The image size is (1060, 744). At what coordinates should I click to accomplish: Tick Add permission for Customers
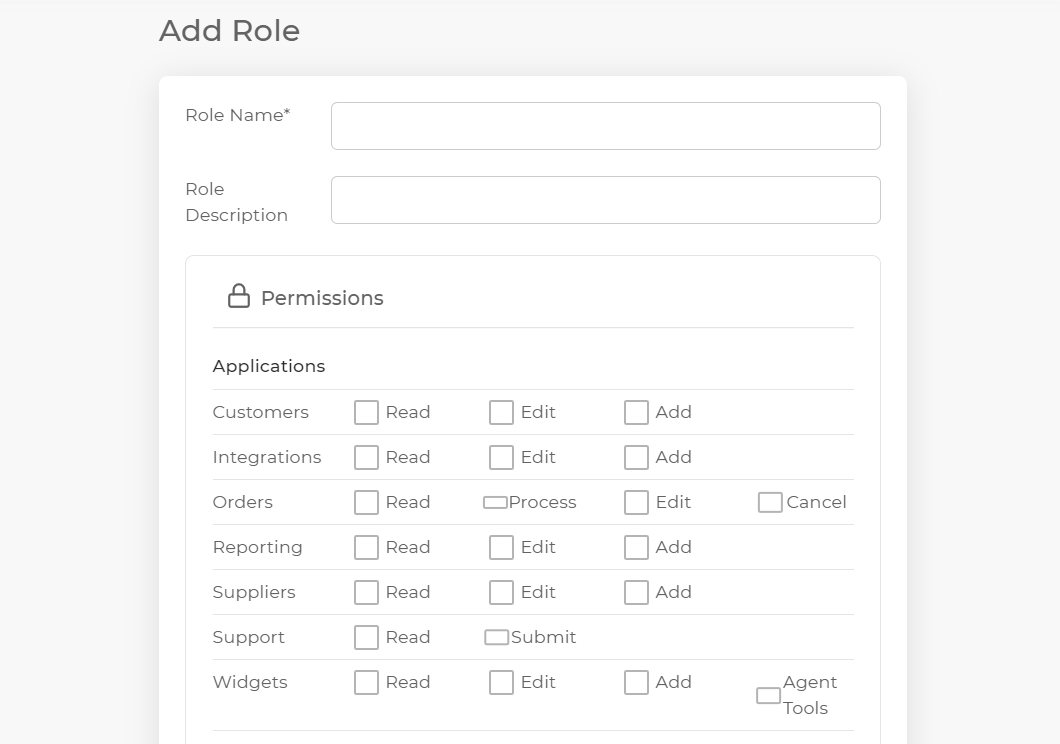(636, 413)
